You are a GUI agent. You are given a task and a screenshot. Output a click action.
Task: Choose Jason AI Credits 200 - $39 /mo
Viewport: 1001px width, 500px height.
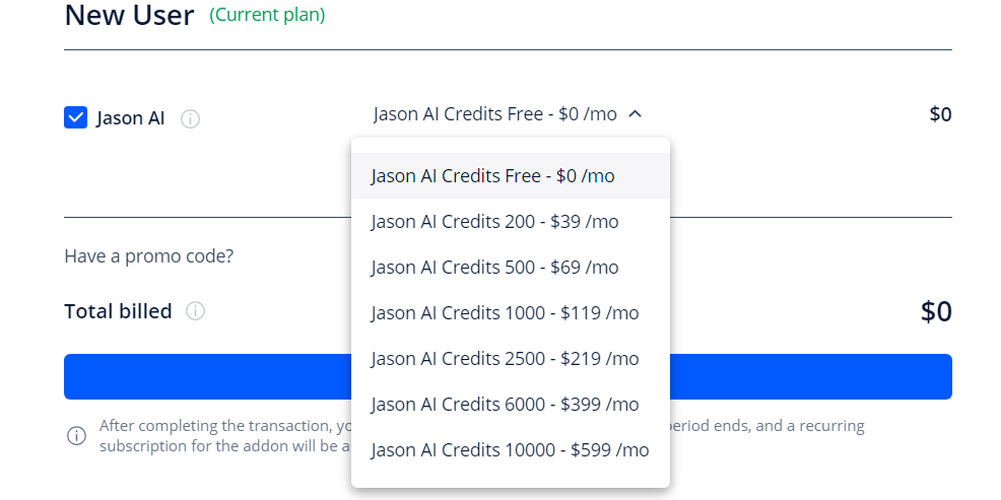click(494, 222)
